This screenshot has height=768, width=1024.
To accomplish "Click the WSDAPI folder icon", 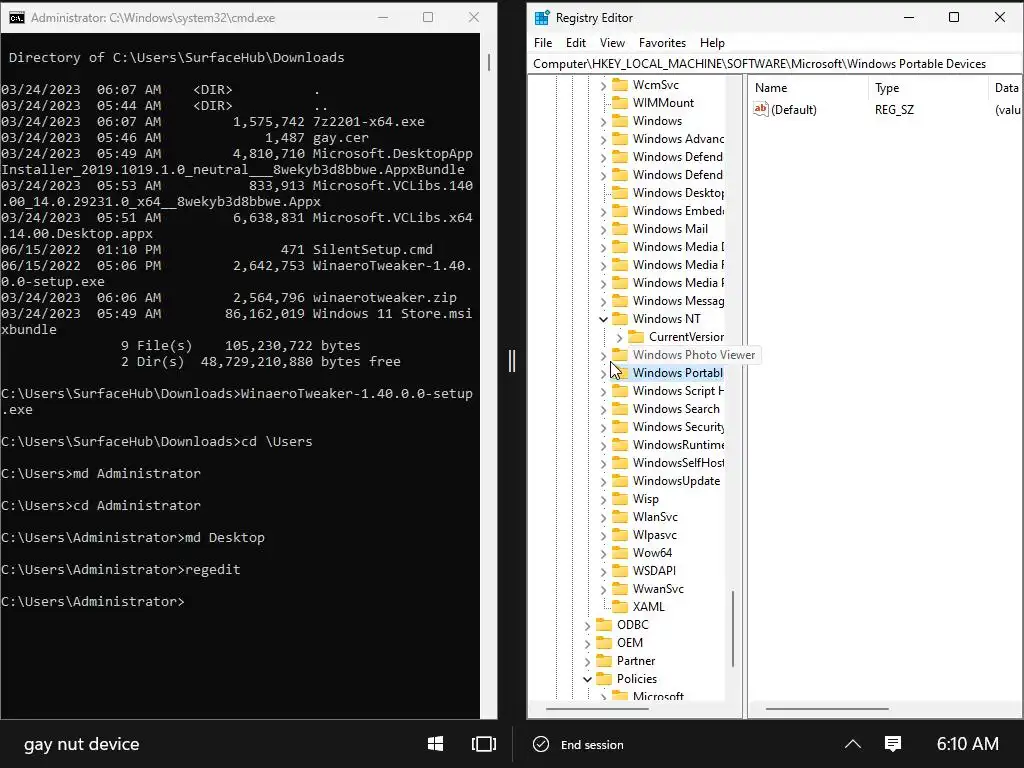I will (x=620, y=571).
